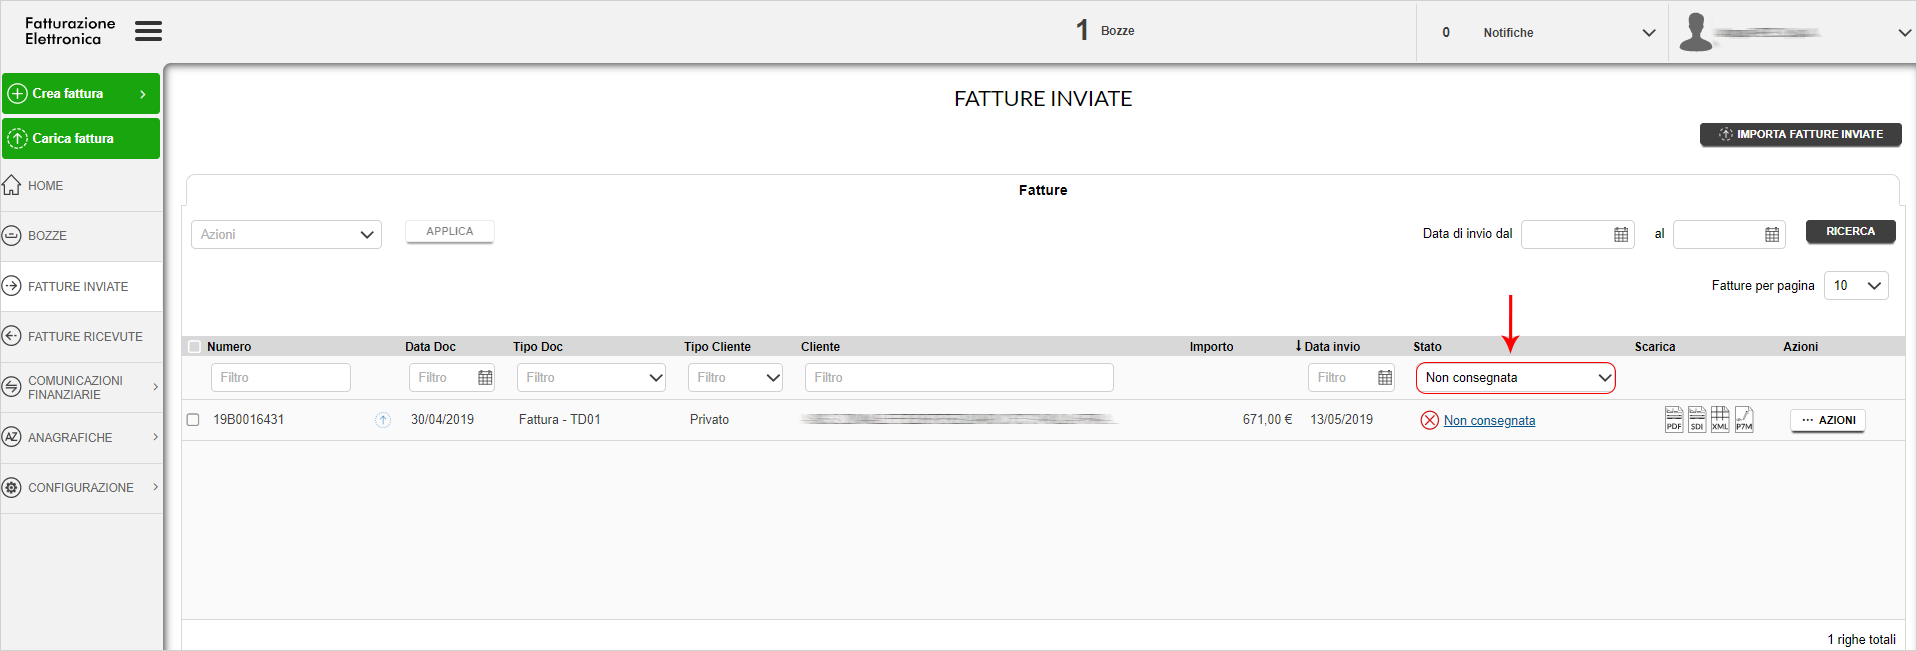The width and height of the screenshot is (1917, 651).
Task: Tick checkbox for invoice 19B0016431
Action: [x=193, y=420]
